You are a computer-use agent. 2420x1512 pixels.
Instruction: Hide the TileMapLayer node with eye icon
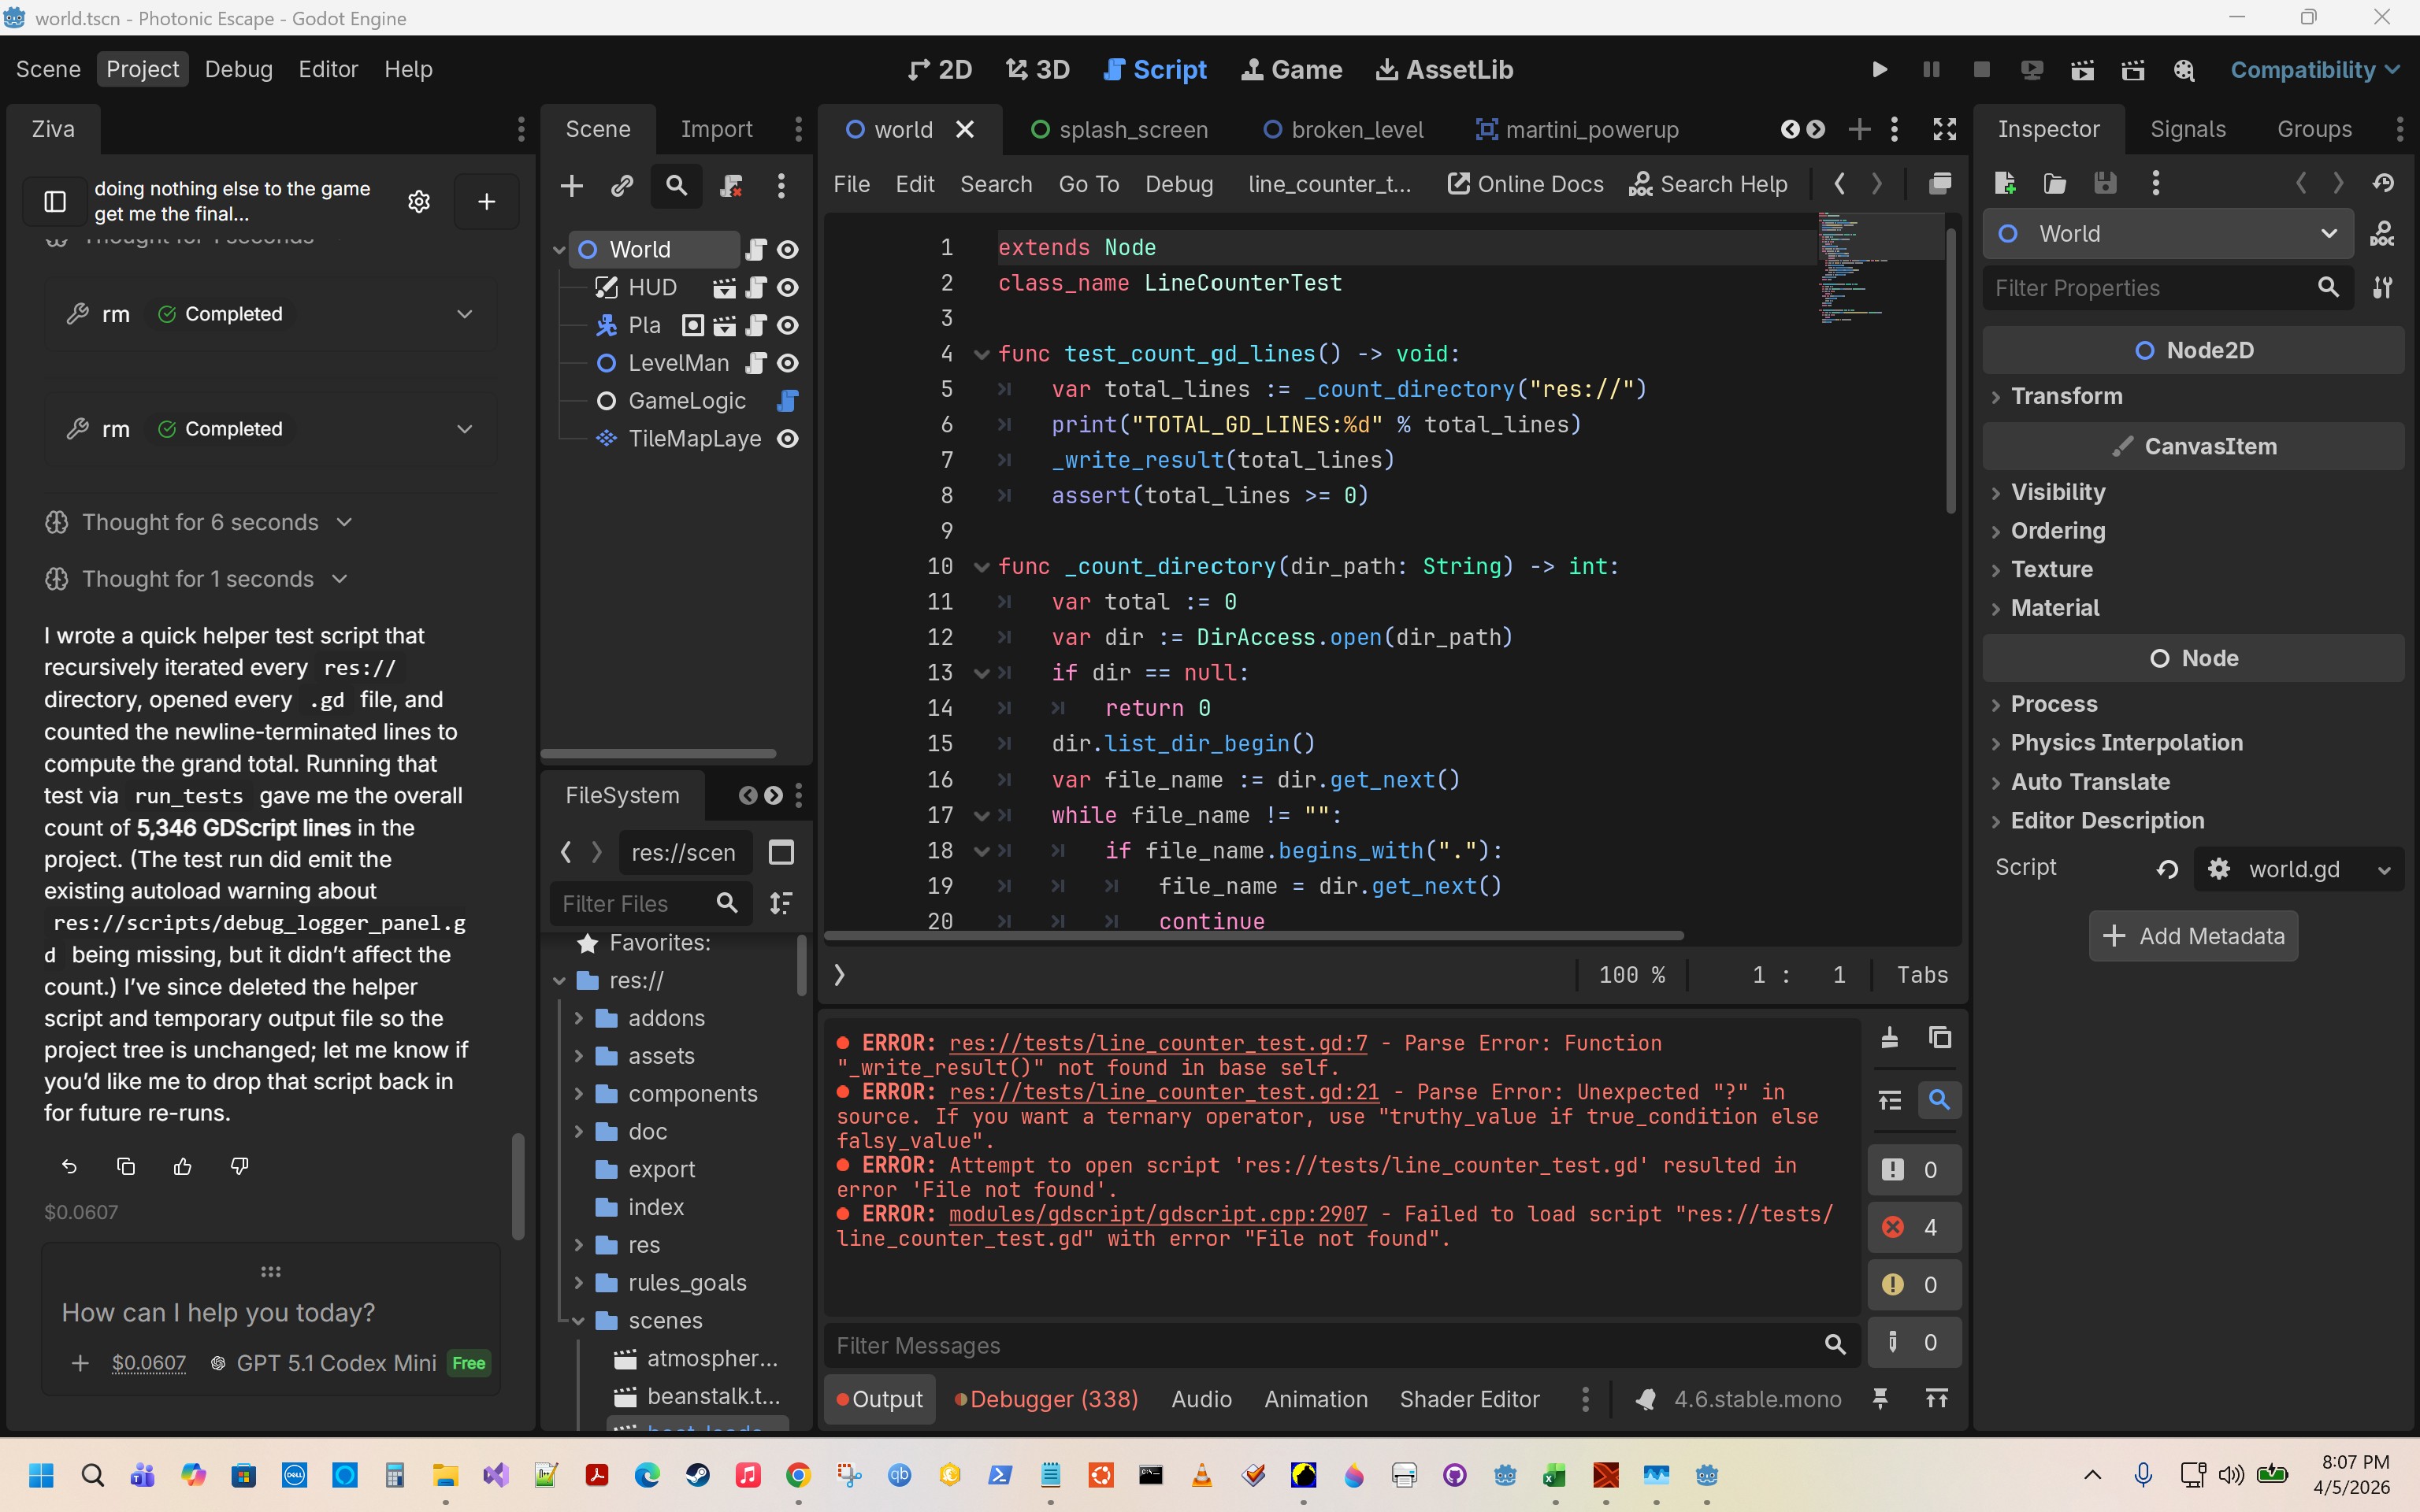(788, 439)
